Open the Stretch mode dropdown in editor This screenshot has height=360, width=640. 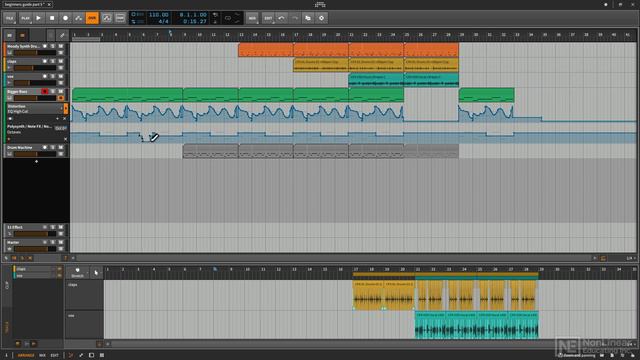pyautogui.click(x=78, y=273)
